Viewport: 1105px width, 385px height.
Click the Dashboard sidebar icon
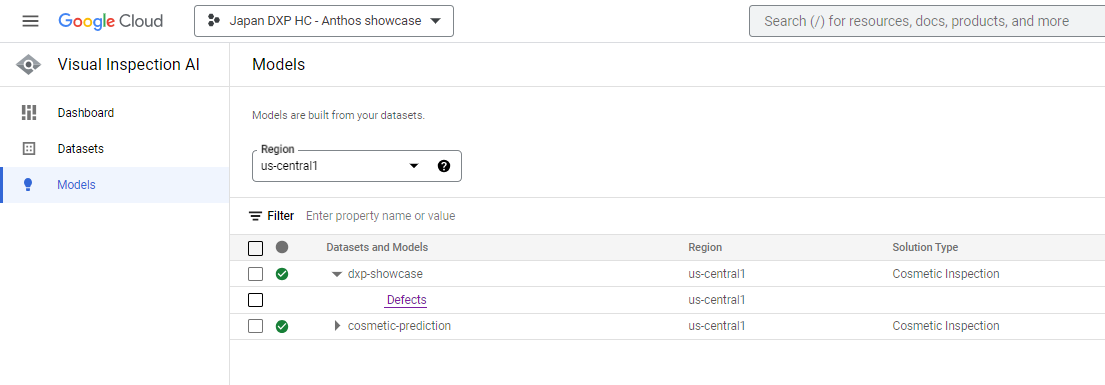(29, 113)
